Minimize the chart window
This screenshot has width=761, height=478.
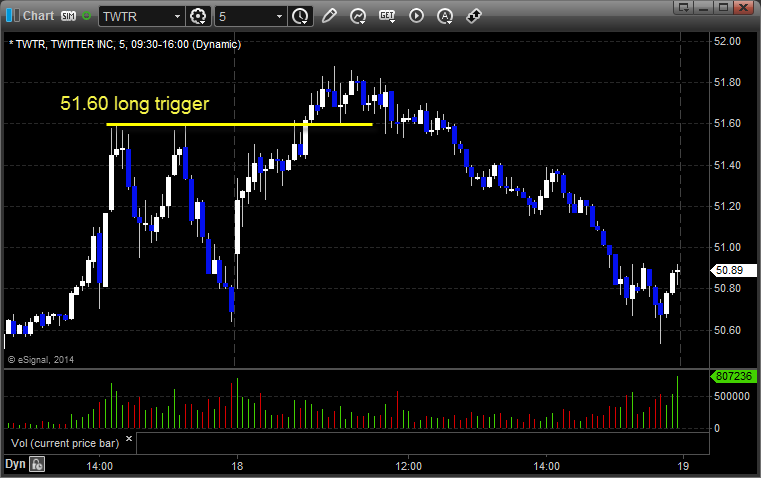tap(703, 7)
